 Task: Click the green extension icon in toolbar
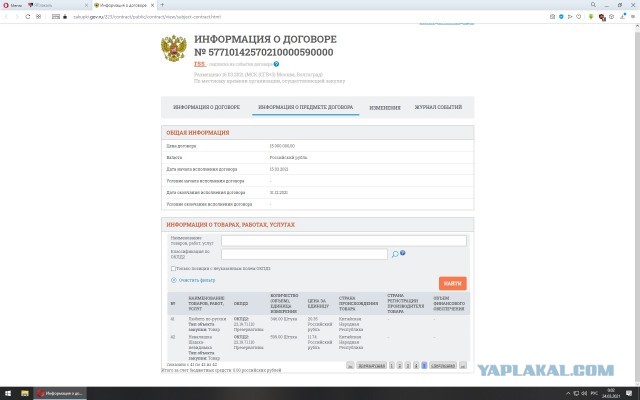[591, 17]
